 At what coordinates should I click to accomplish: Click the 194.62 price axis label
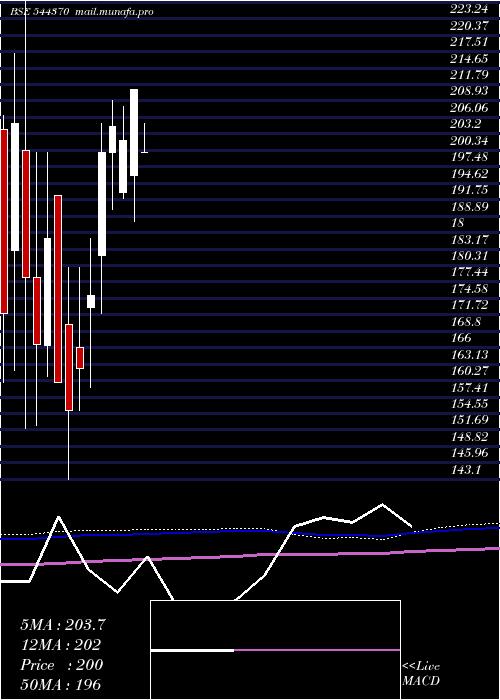pyautogui.click(x=468, y=174)
